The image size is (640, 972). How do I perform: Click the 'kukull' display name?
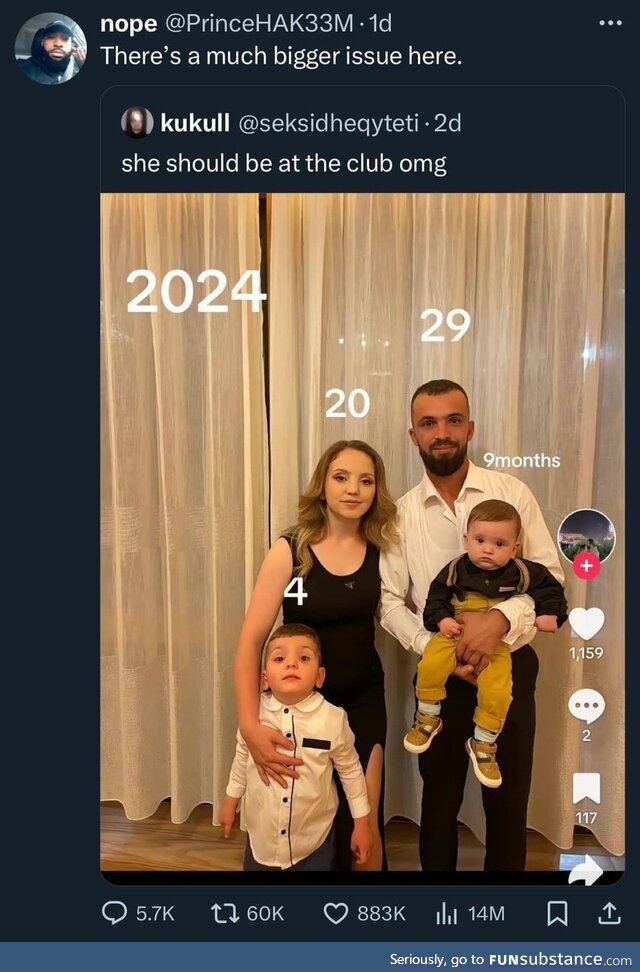tap(195, 123)
